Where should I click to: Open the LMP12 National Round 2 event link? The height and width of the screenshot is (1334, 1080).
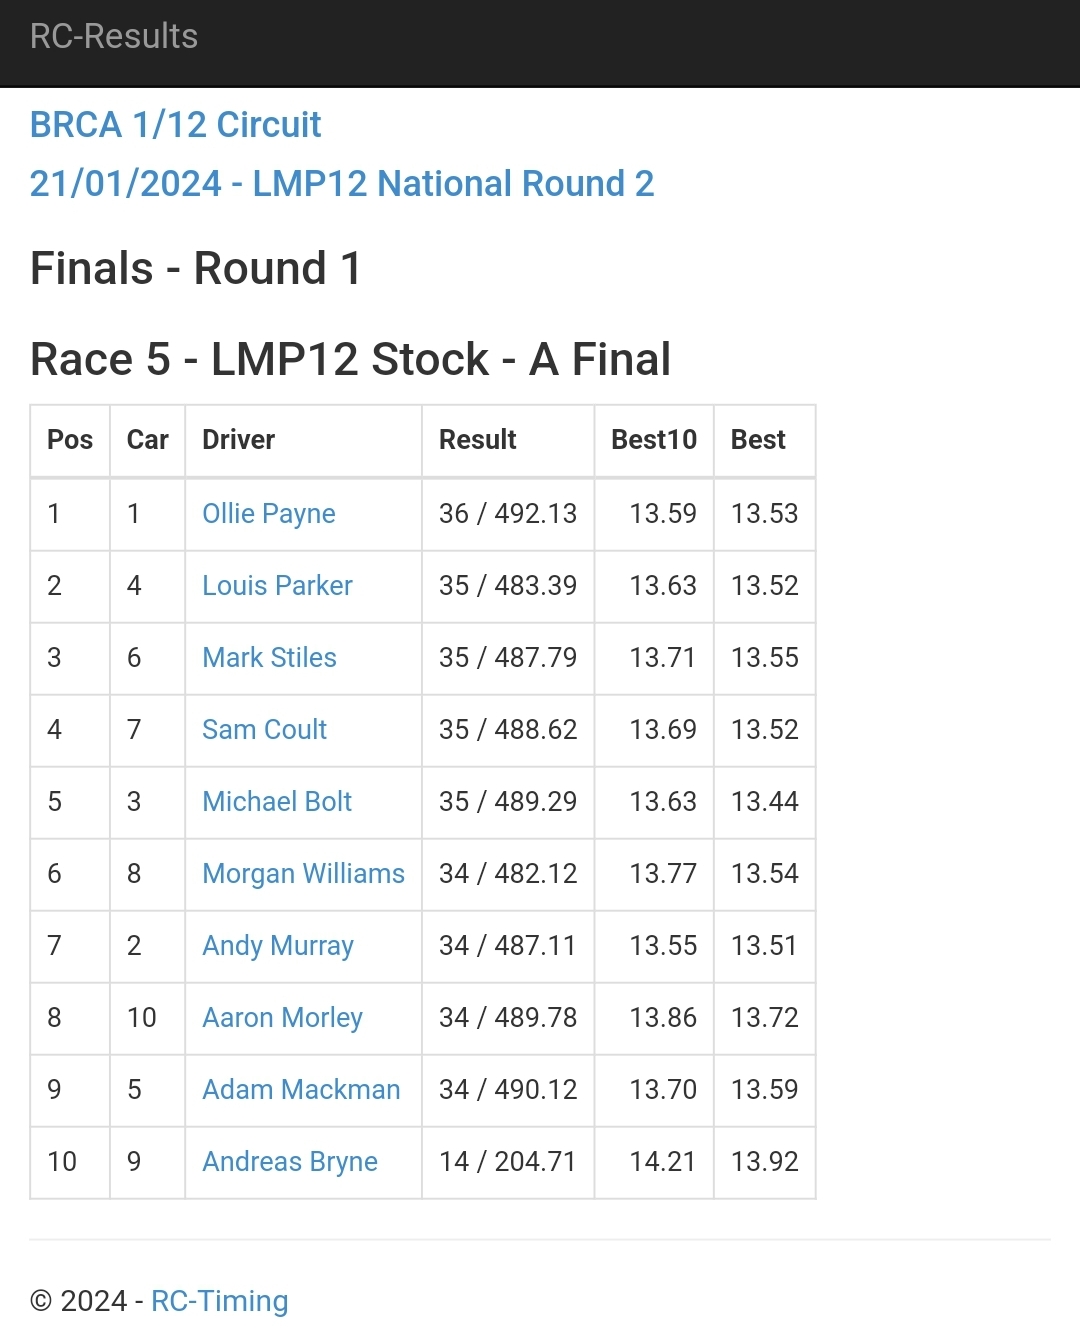341,184
